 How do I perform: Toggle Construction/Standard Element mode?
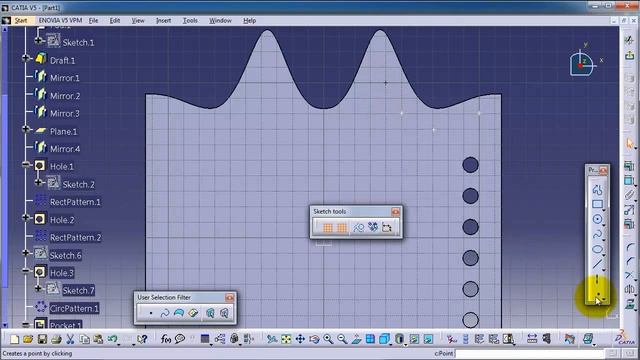(x=358, y=227)
